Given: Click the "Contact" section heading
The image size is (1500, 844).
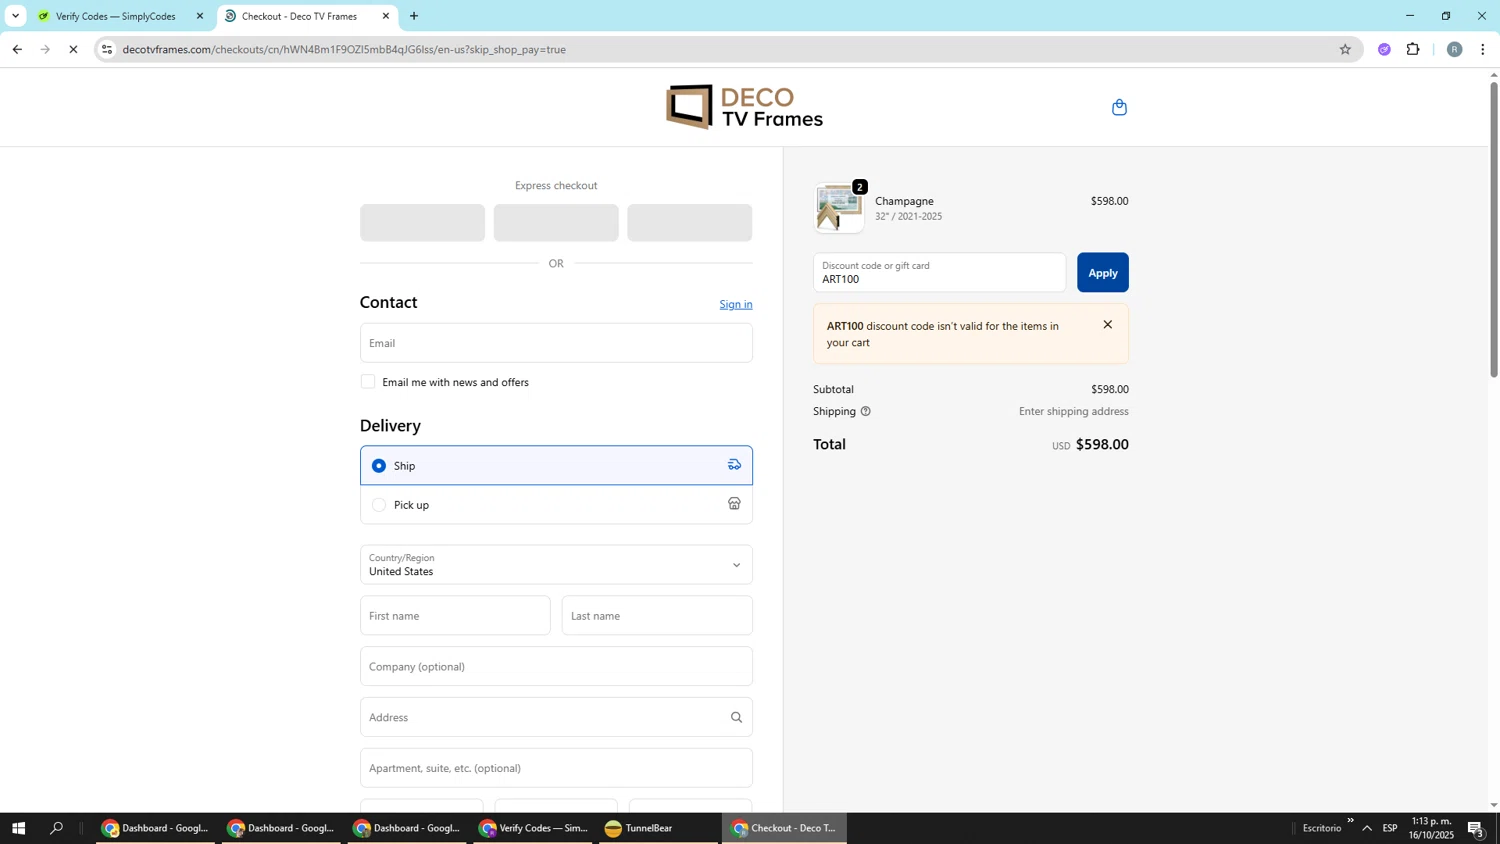Looking at the screenshot, I should point(388,302).
